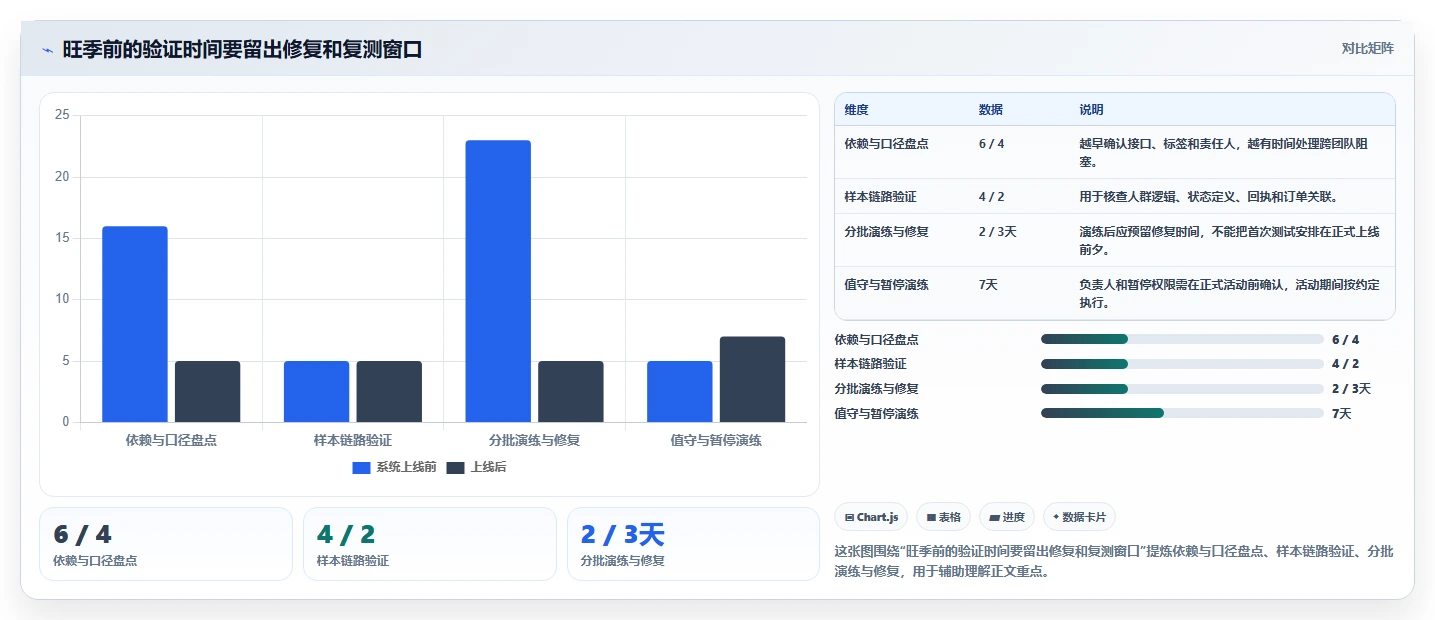Viewport: 1435px width, 620px height.
Task: Click 分批演练与修复 cell in the table
Action: (887, 232)
